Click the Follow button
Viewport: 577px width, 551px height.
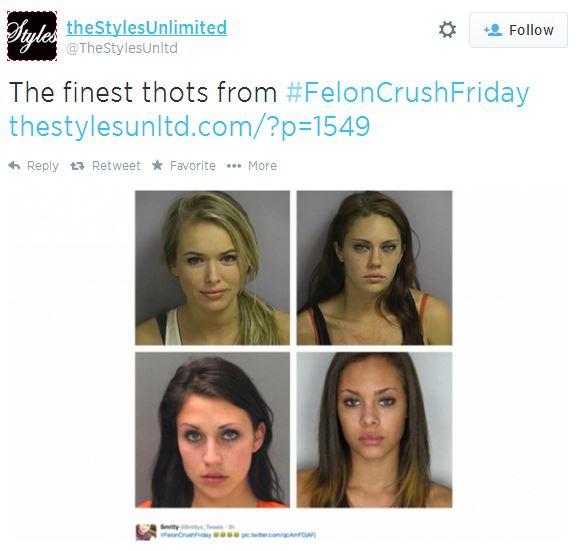click(x=518, y=30)
